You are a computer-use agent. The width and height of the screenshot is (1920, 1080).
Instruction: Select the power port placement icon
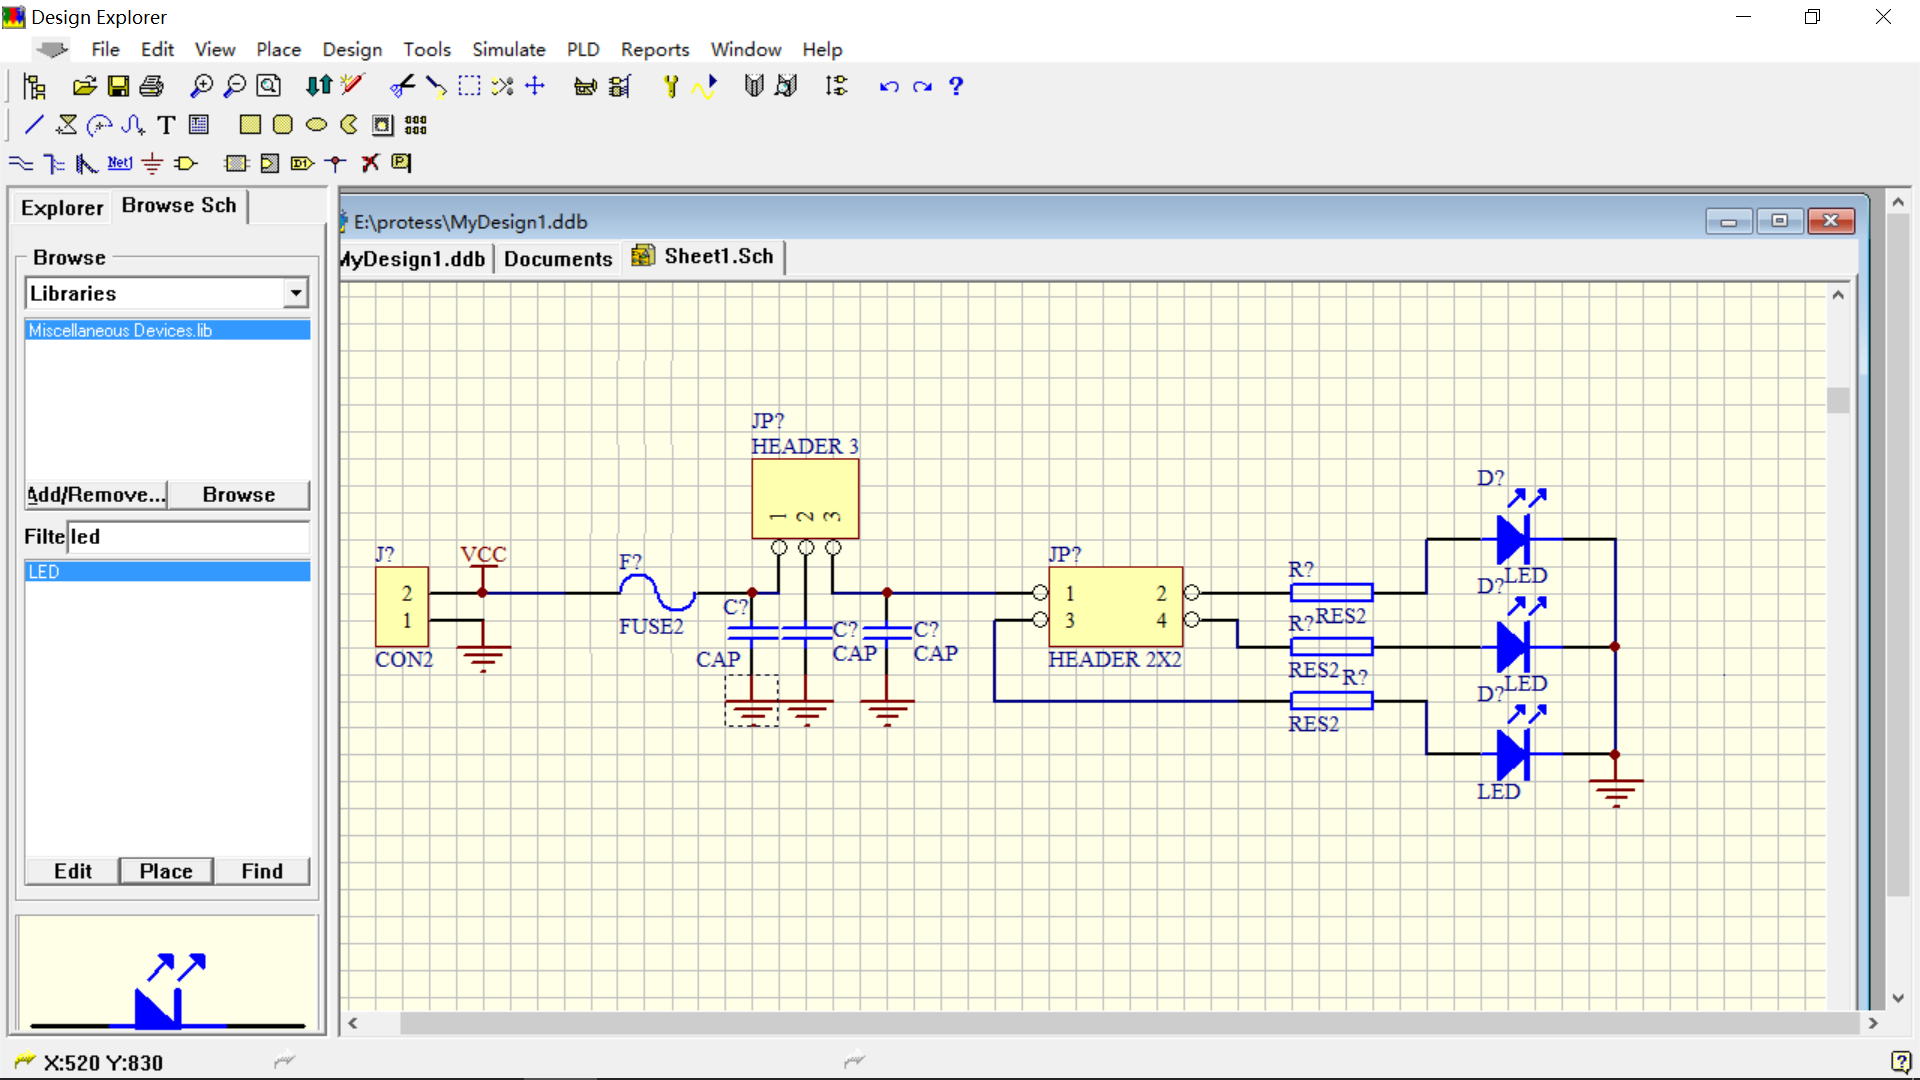coord(154,162)
